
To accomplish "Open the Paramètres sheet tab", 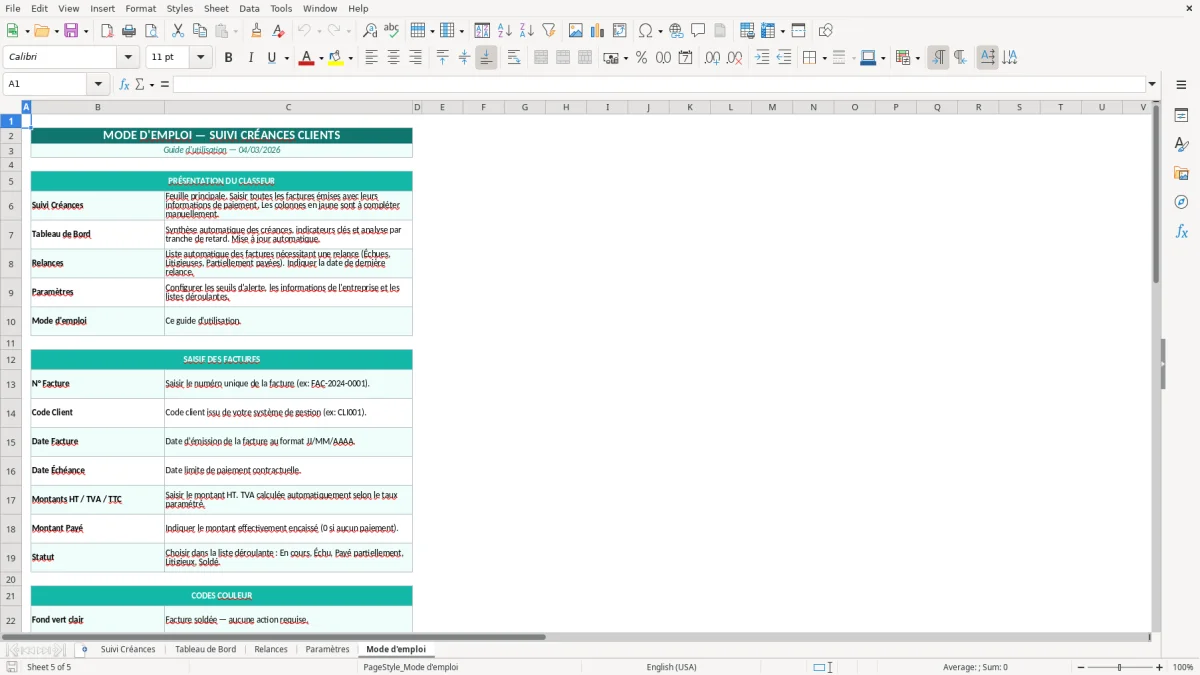I will coord(327,649).
